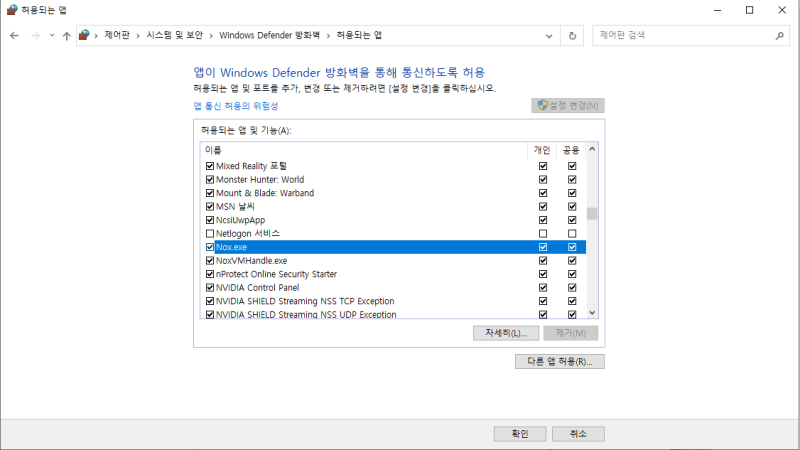This screenshot has height=450, width=800.
Task: Toggle NVIDIA Control Panel 개인 checkbox
Action: (x=543, y=288)
